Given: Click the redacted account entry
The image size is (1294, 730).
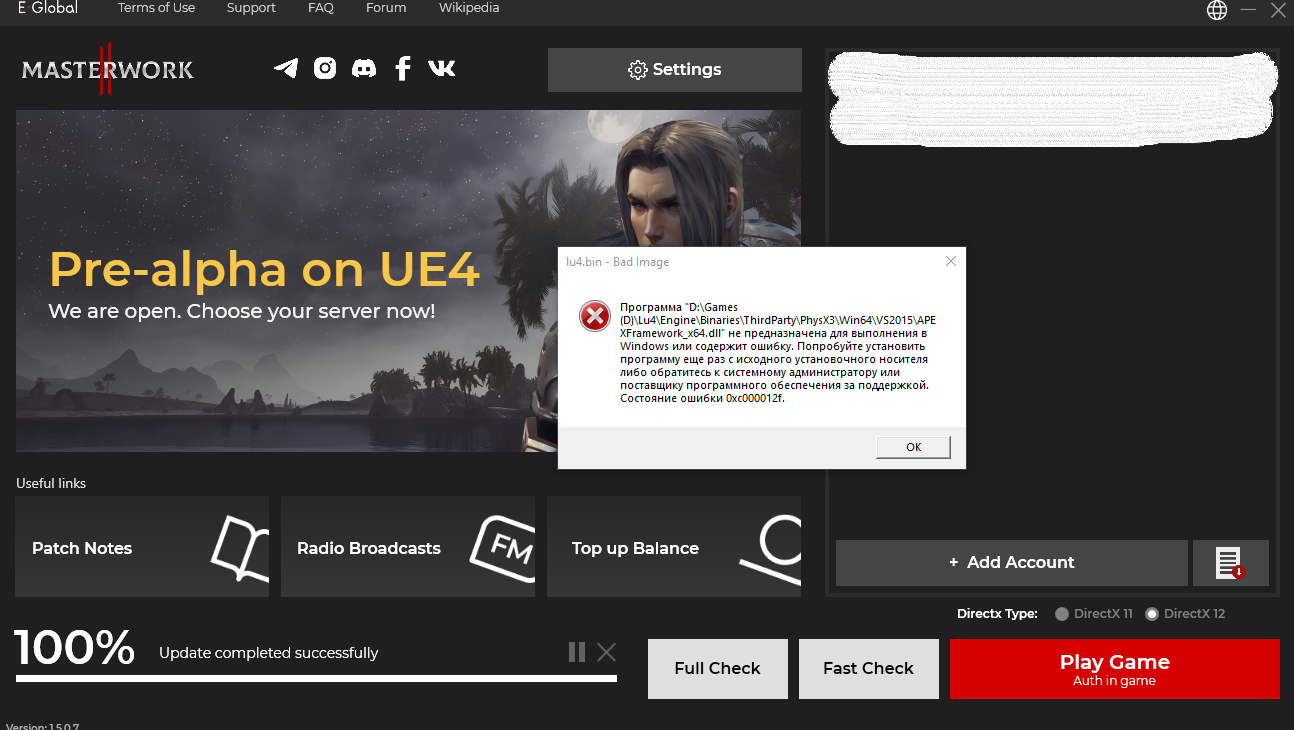Looking at the screenshot, I should pyautogui.click(x=1052, y=99).
